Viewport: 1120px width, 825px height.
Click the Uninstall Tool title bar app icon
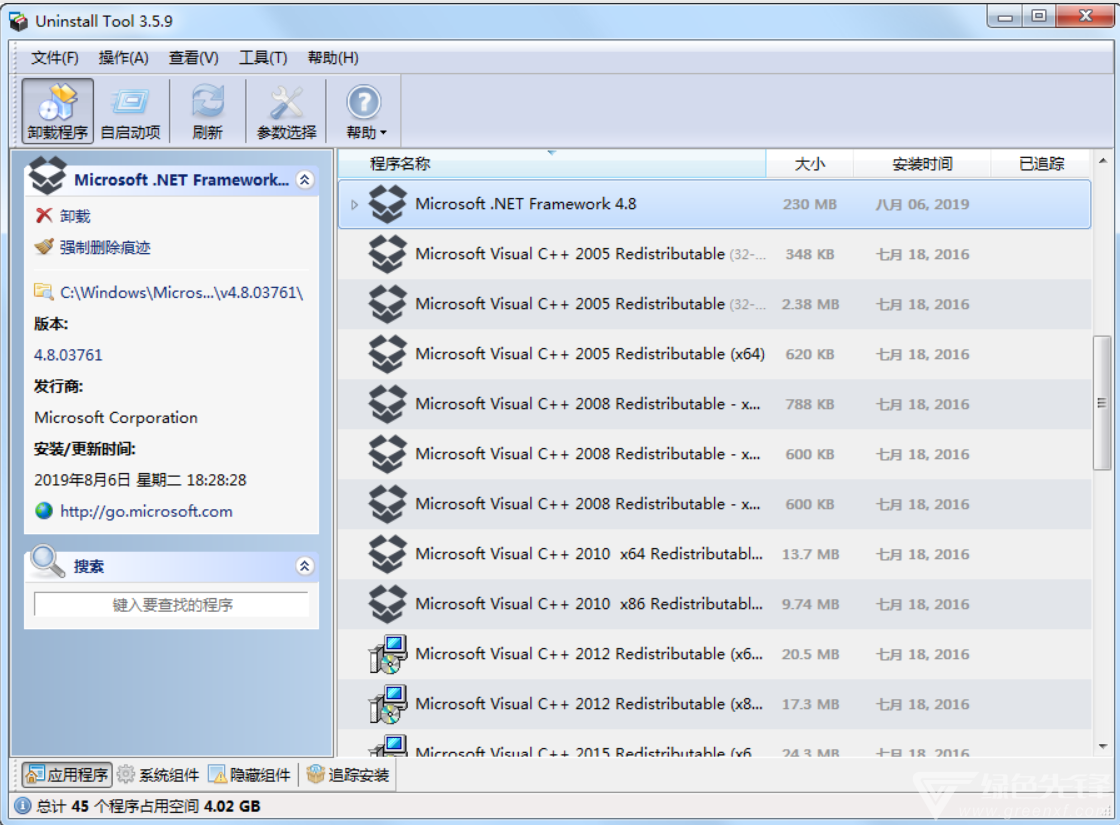[x=19, y=21]
